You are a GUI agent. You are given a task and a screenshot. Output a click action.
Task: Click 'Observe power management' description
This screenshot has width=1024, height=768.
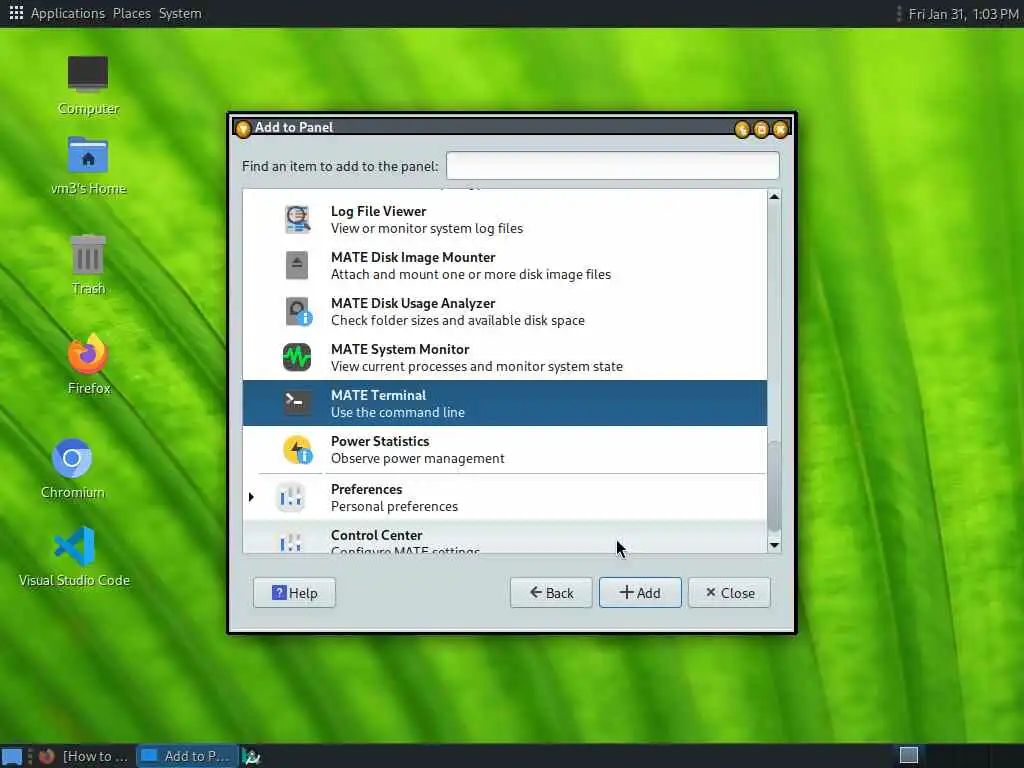click(417, 458)
